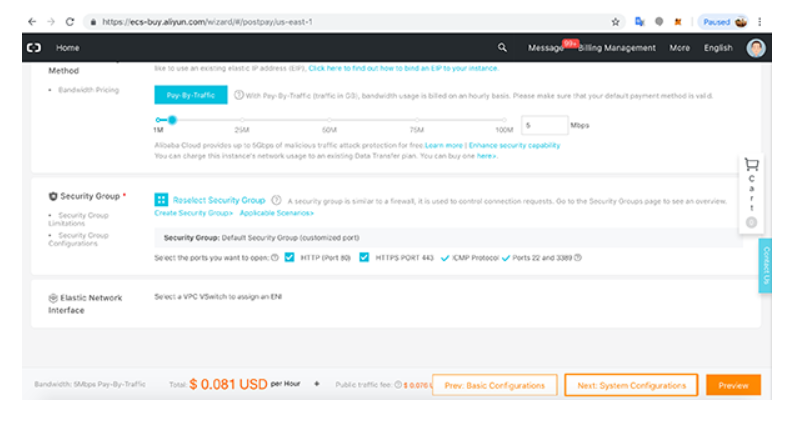Open Create Security Group link
Image resolution: width=795 pixels, height=428 pixels.
click(193, 213)
